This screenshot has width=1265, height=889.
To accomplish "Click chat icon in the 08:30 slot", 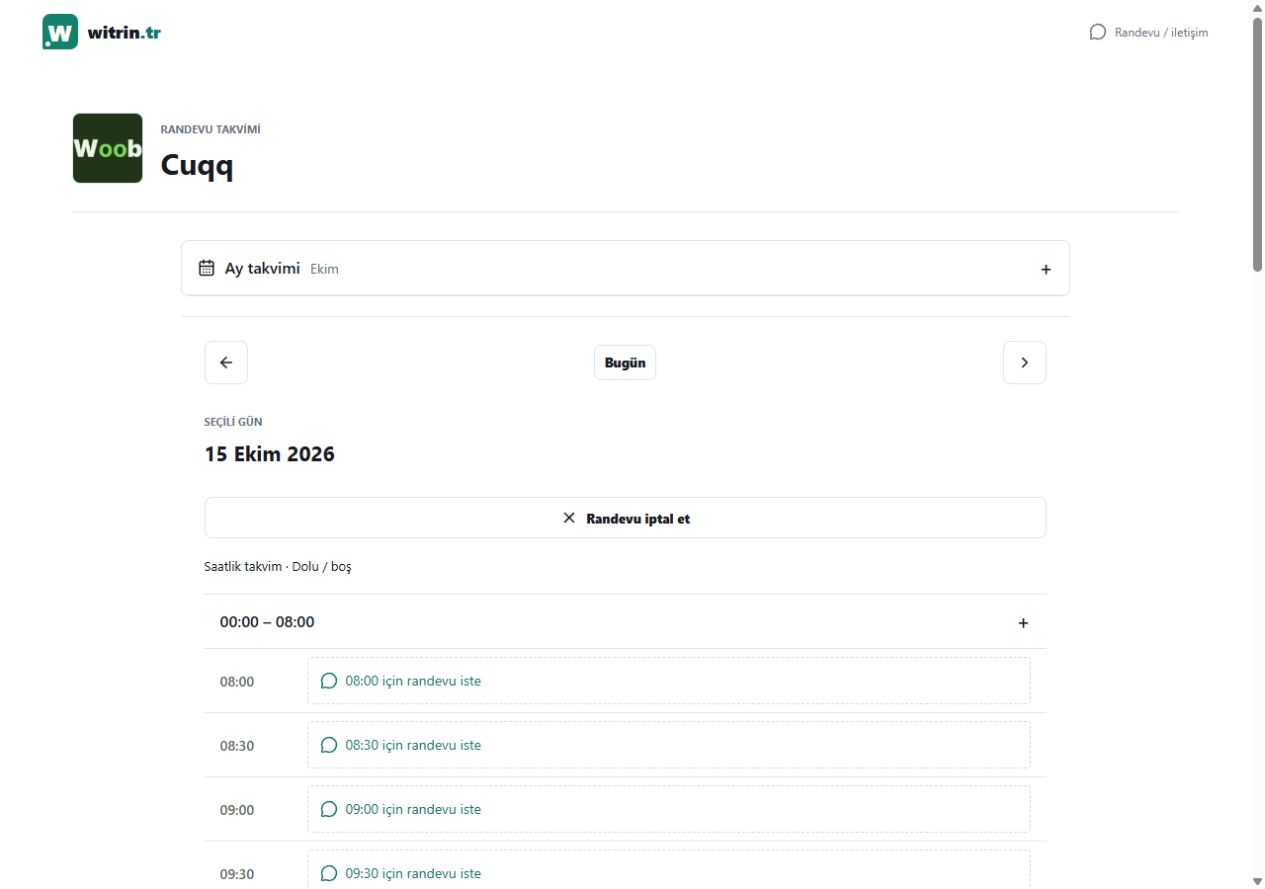I will click(329, 745).
